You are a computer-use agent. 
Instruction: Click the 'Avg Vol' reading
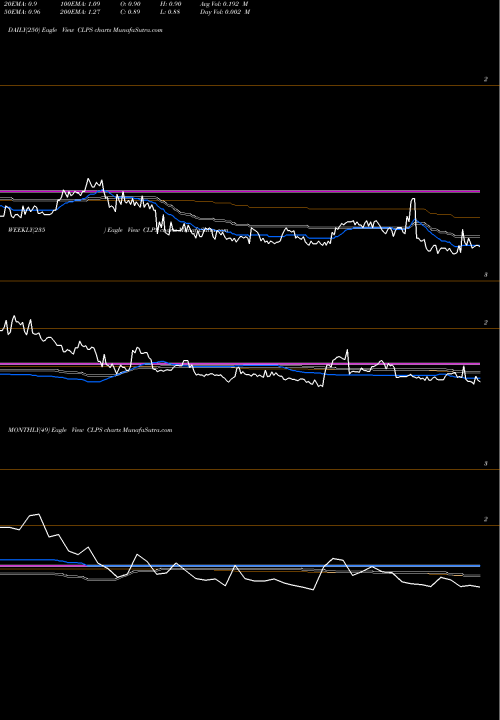click(x=224, y=4)
